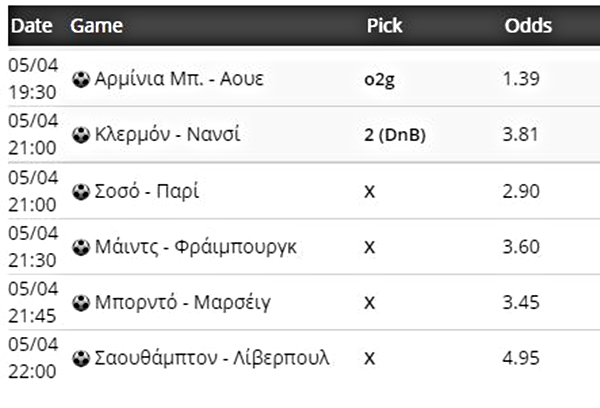Click the Game column header

[96, 24]
